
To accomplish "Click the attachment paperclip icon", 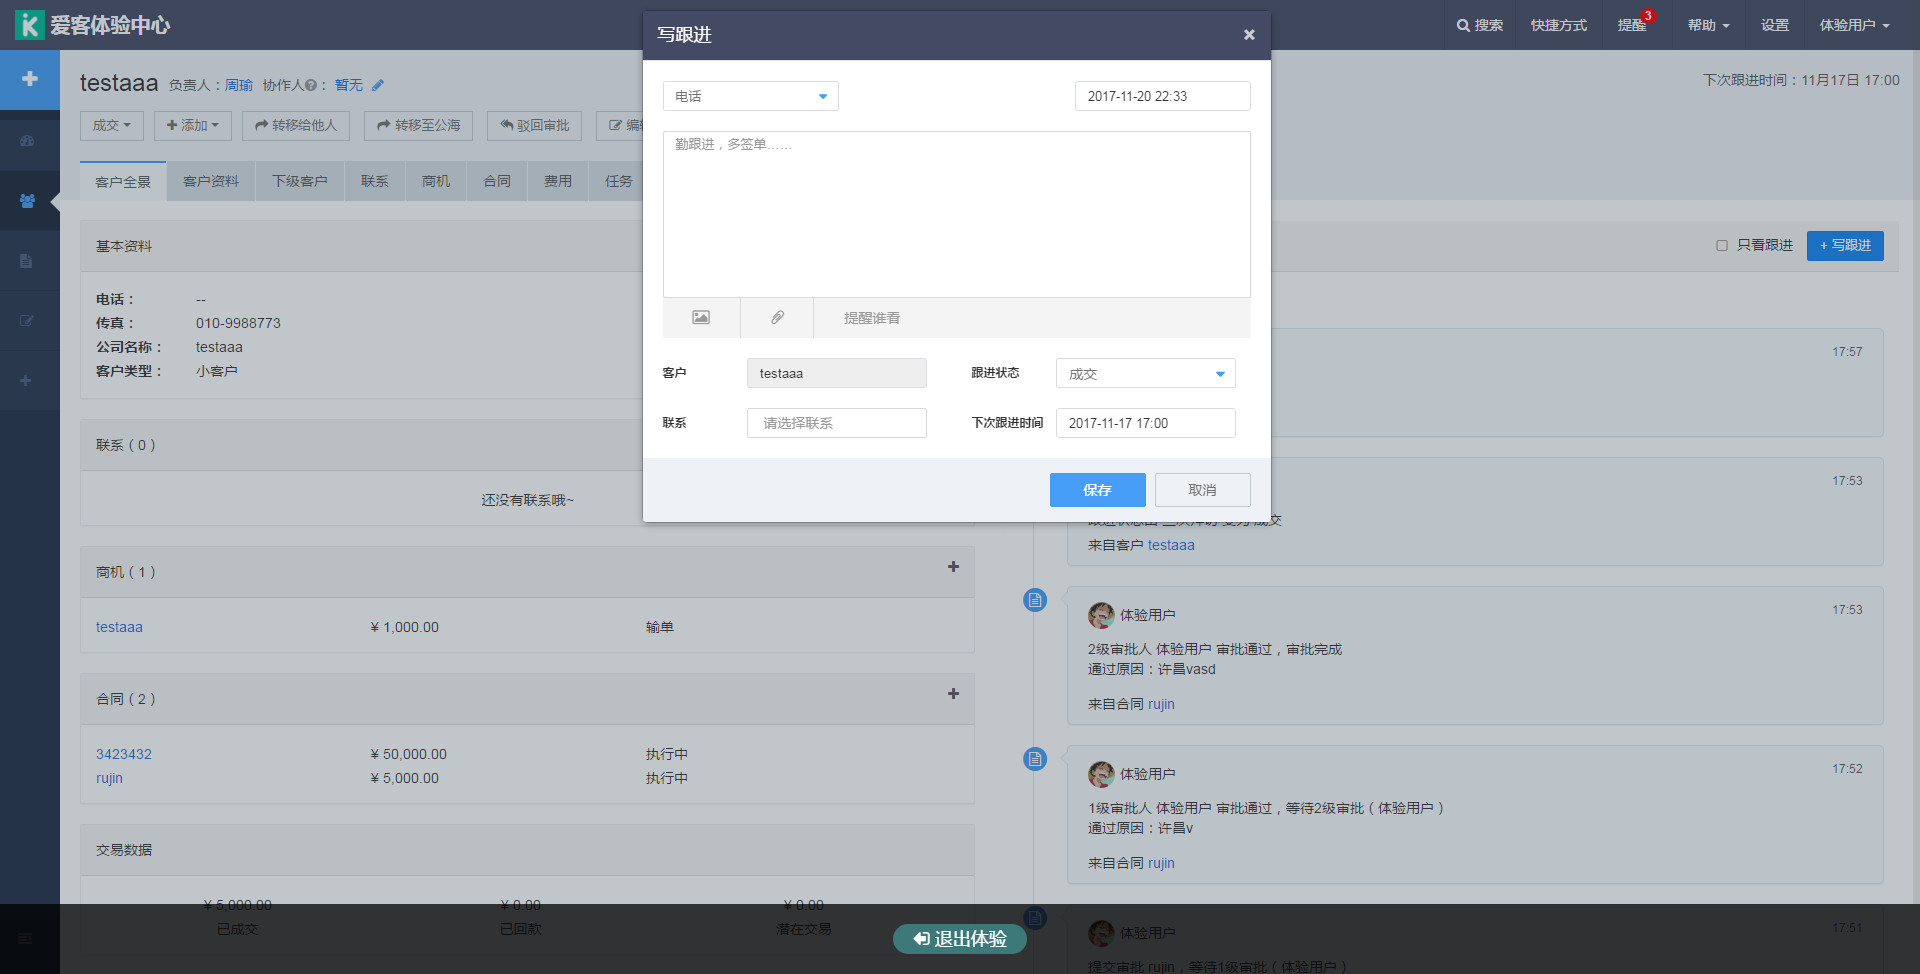I will 777,318.
